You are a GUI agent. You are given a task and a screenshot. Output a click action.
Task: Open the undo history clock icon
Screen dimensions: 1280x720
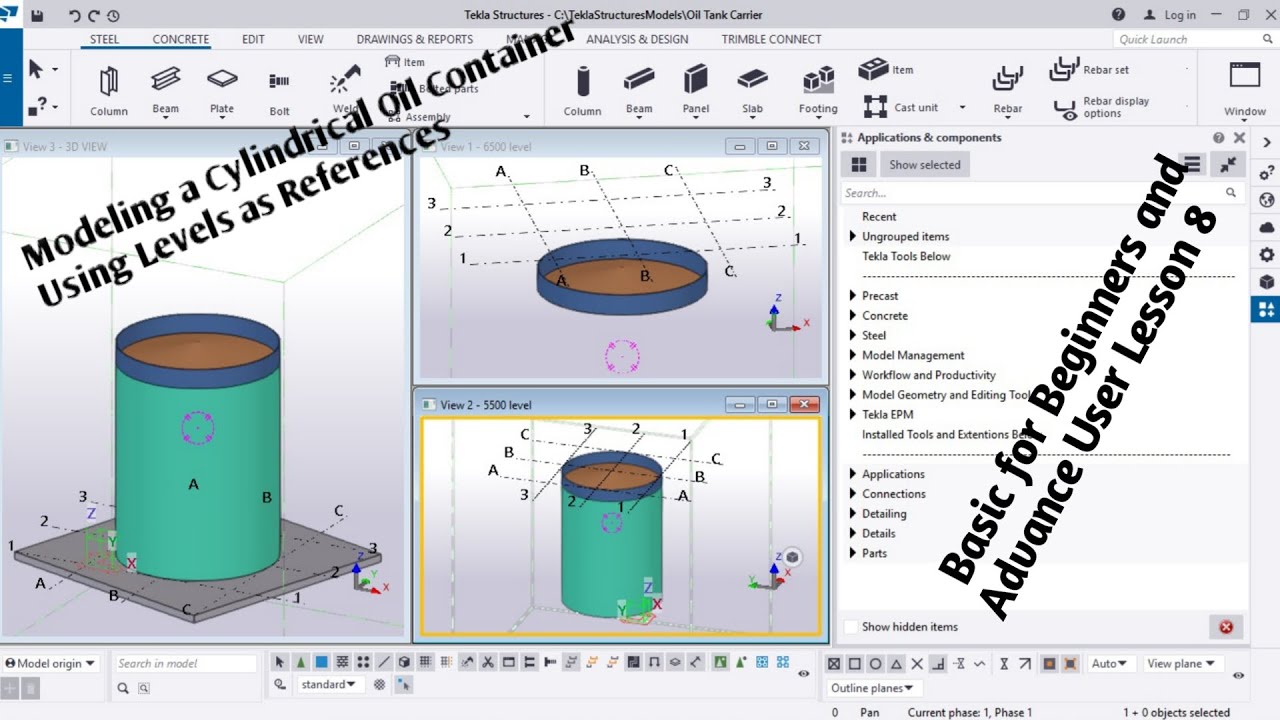point(113,15)
